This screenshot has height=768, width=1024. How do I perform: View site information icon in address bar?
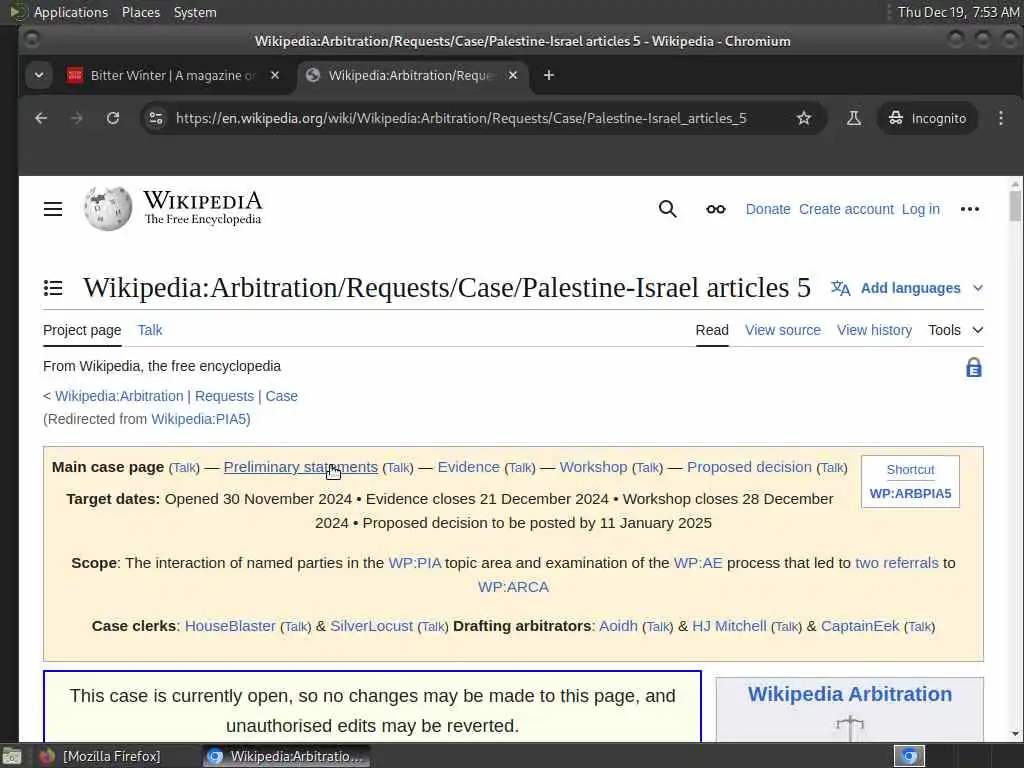[156, 118]
